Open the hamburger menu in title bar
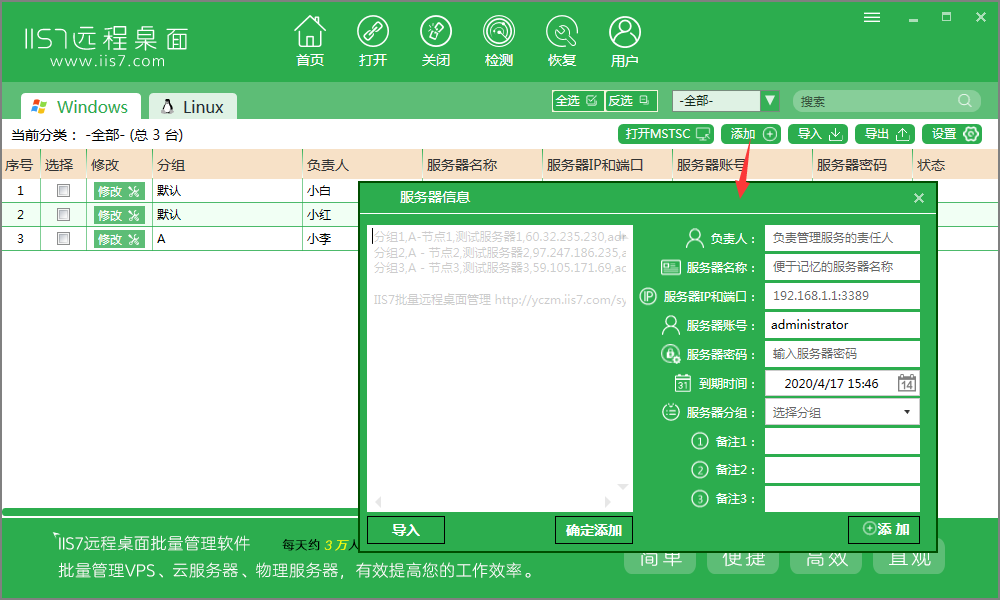The width and height of the screenshot is (1000, 600). 872,17
